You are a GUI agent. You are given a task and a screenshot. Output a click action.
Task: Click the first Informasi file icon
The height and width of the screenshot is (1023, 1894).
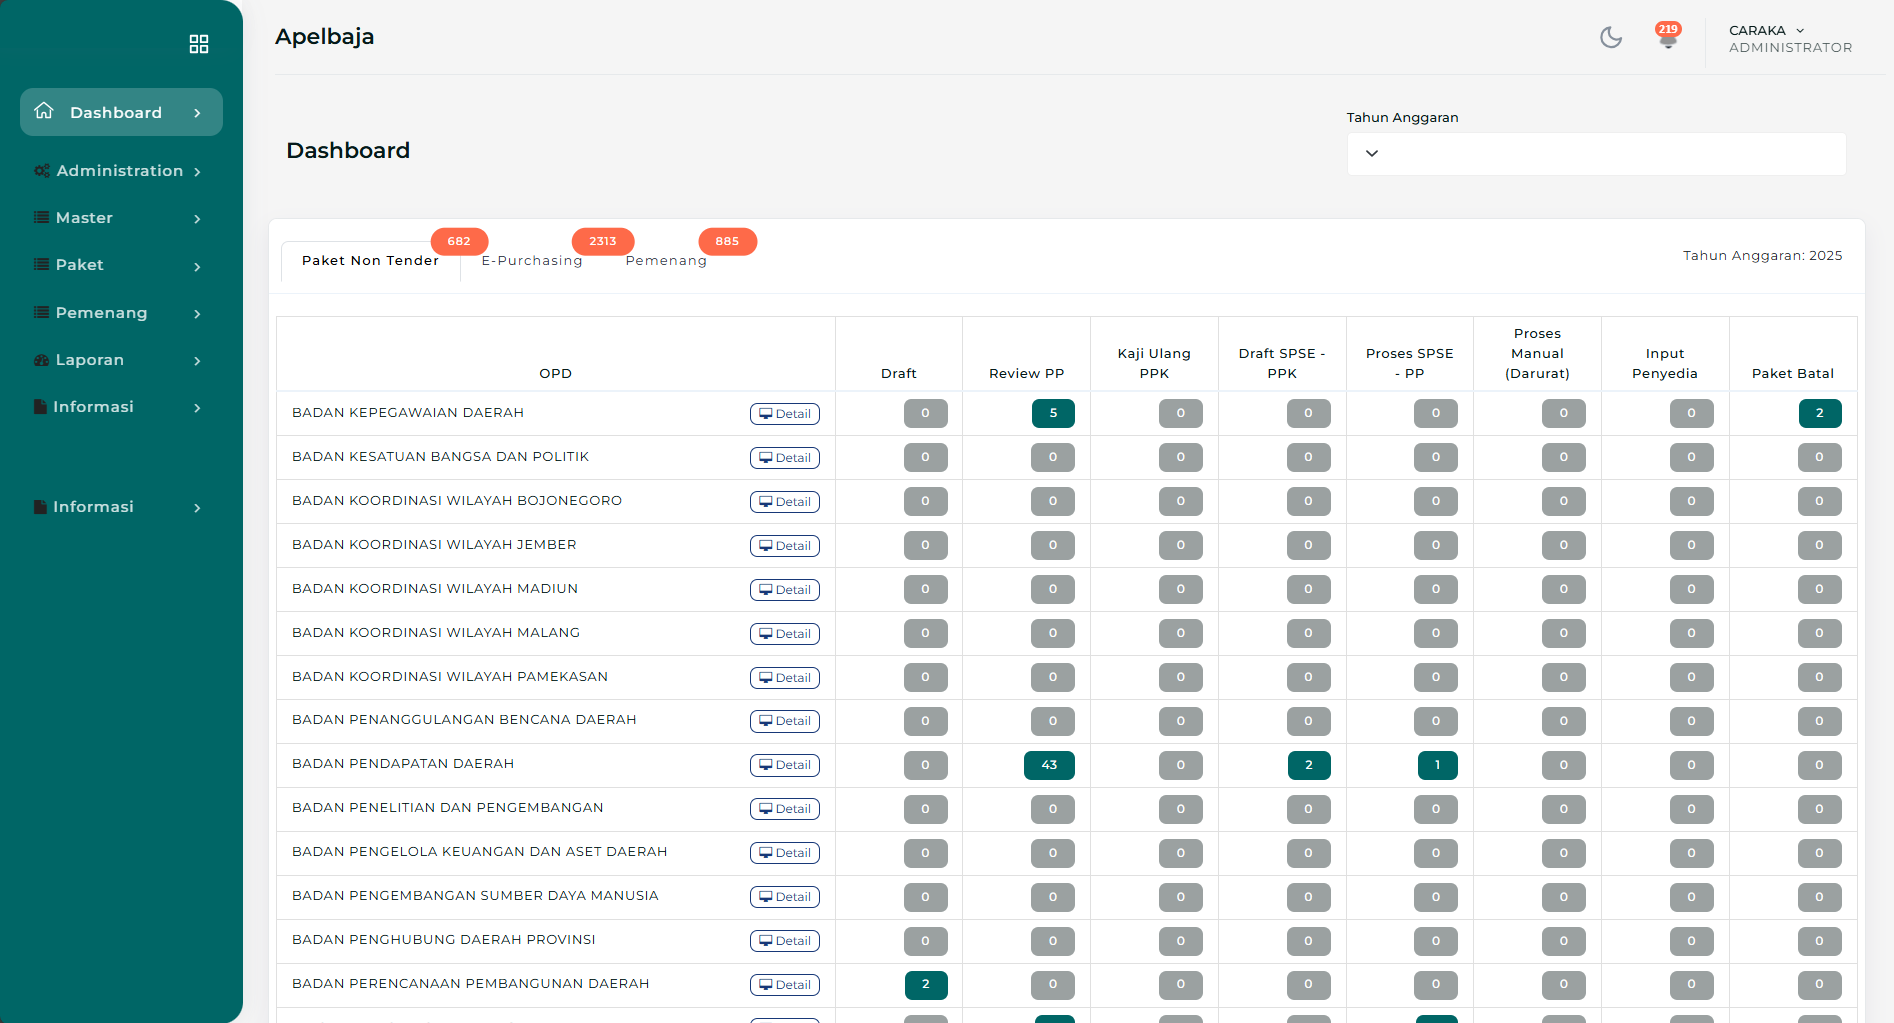click(x=40, y=407)
